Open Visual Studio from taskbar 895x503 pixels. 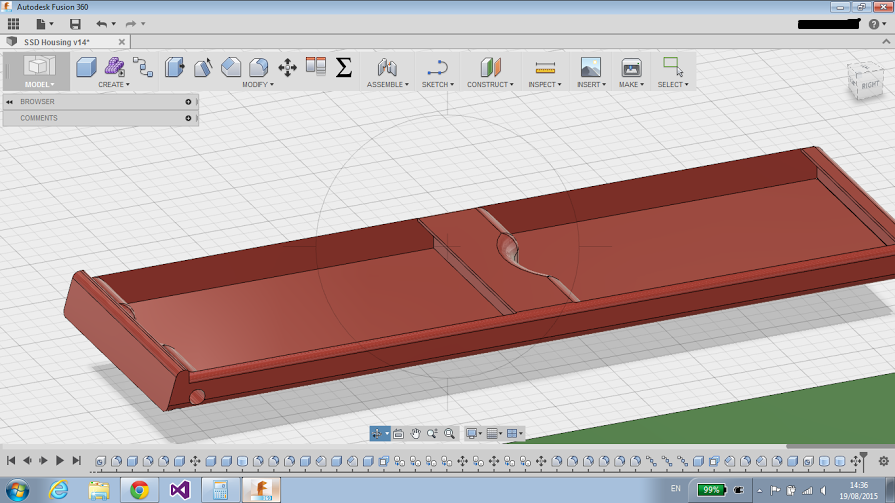click(180, 490)
